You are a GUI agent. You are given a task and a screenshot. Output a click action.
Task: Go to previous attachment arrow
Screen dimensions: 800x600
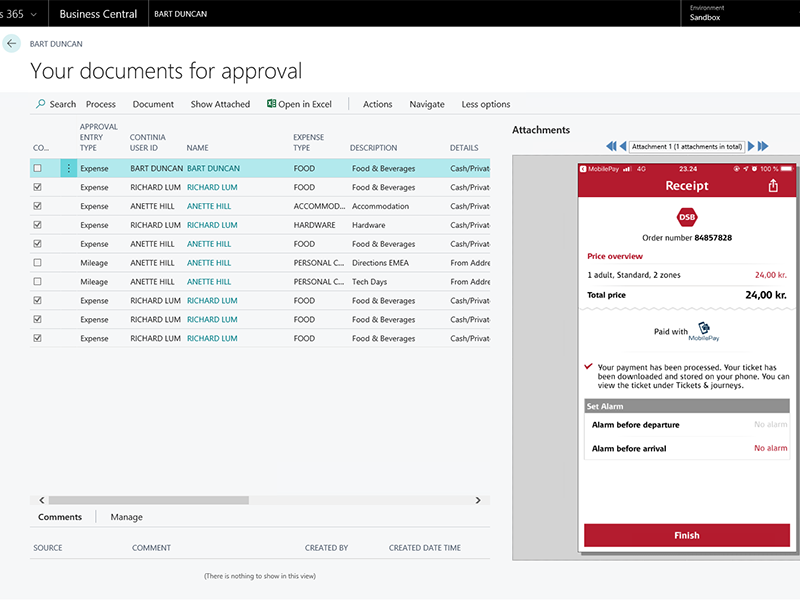pos(623,146)
